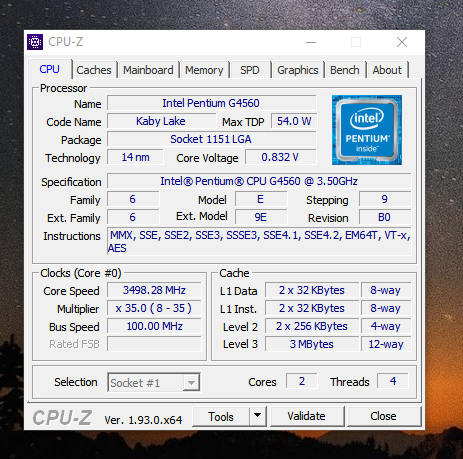Open the SPD tab
The image size is (463, 459).
pyautogui.click(x=250, y=70)
